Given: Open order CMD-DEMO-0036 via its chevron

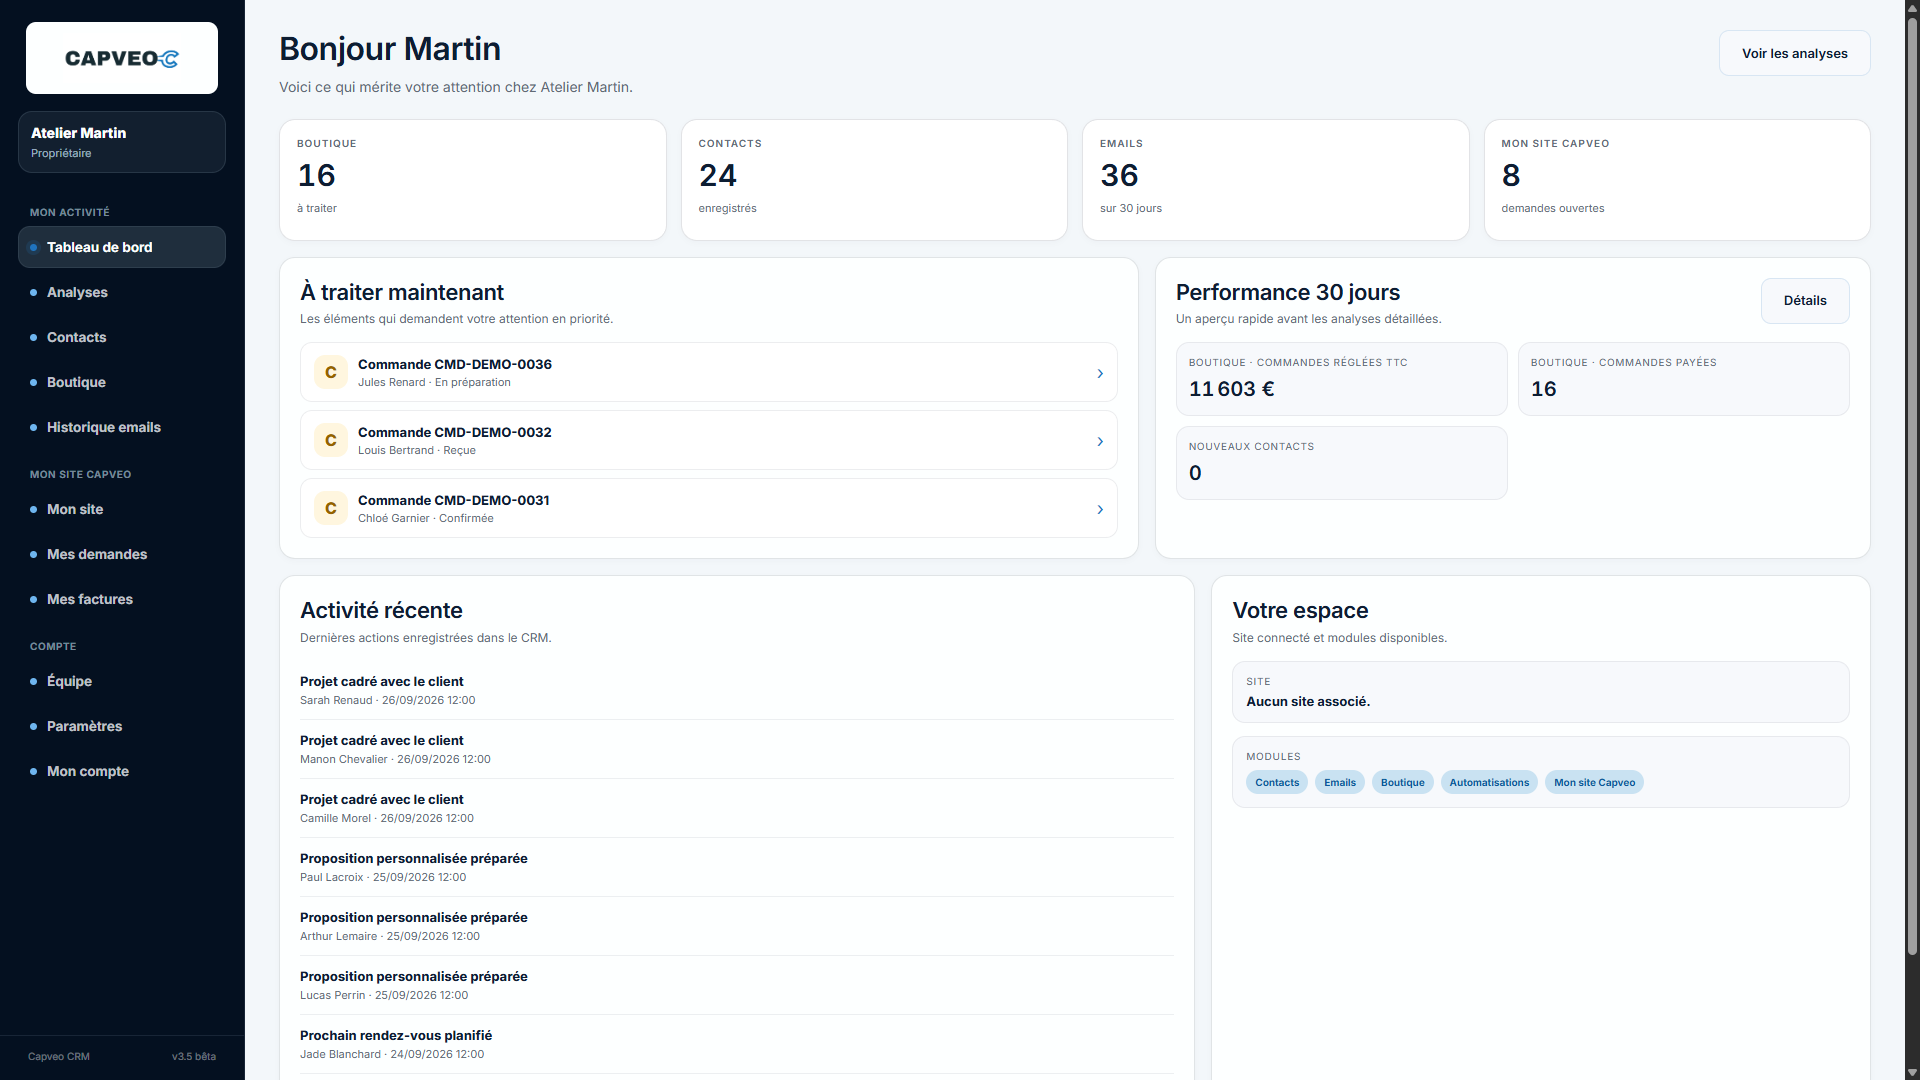Looking at the screenshot, I should point(1100,373).
